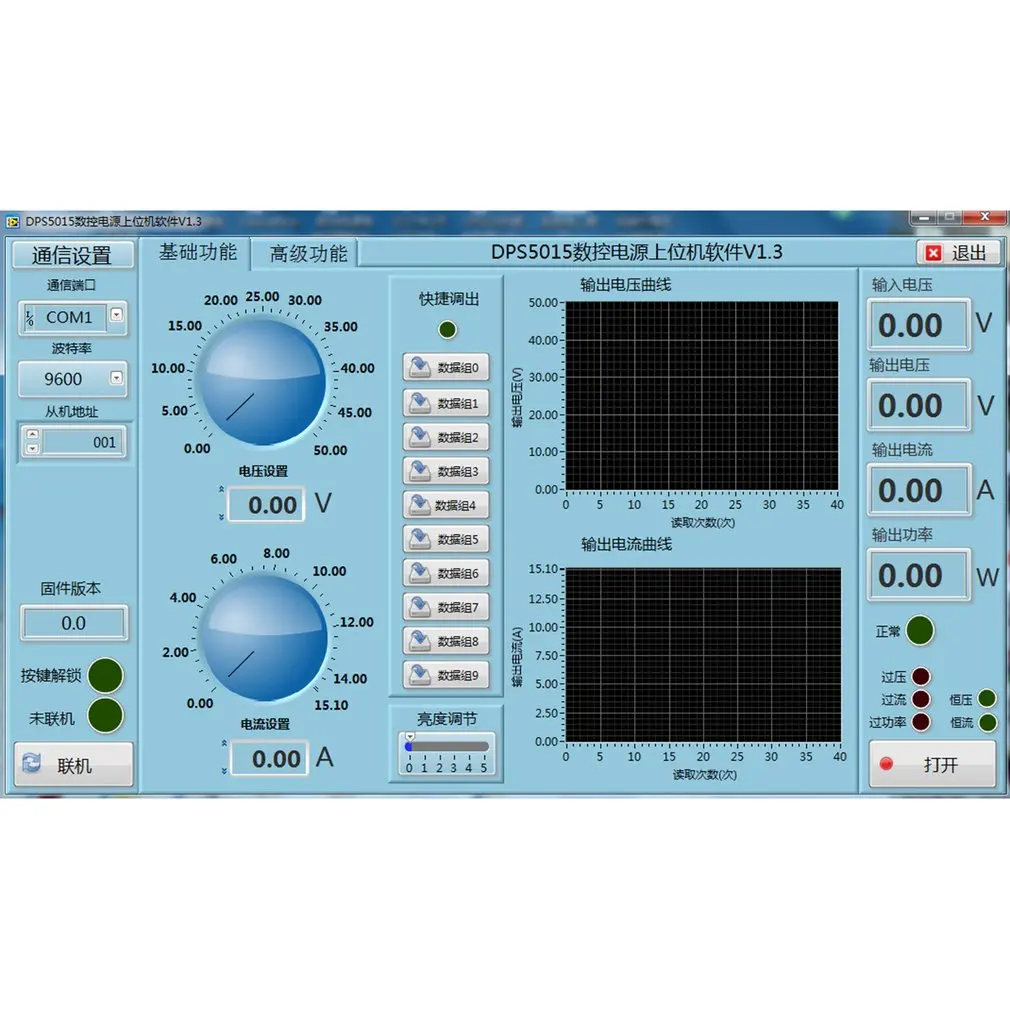Click the 打开 output on button
The height and width of the screenshot is (1010, 1010).
pyautogui.click(x=932, y=764)
